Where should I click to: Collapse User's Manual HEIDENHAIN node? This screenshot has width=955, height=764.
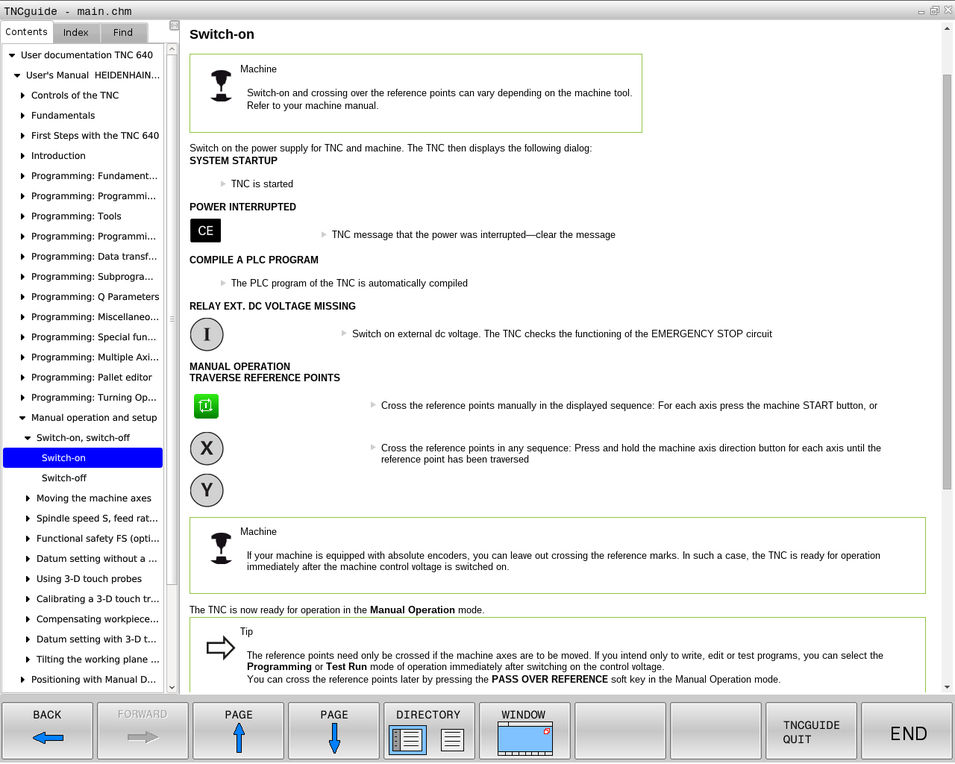click(x=17, y=76)
